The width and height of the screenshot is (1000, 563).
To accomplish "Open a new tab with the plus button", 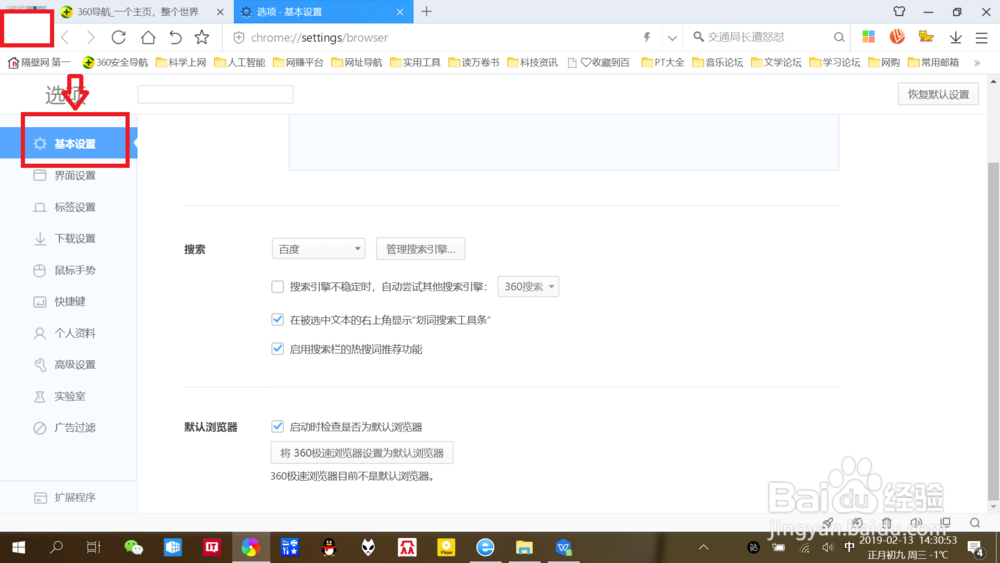I will click(427, 11).
